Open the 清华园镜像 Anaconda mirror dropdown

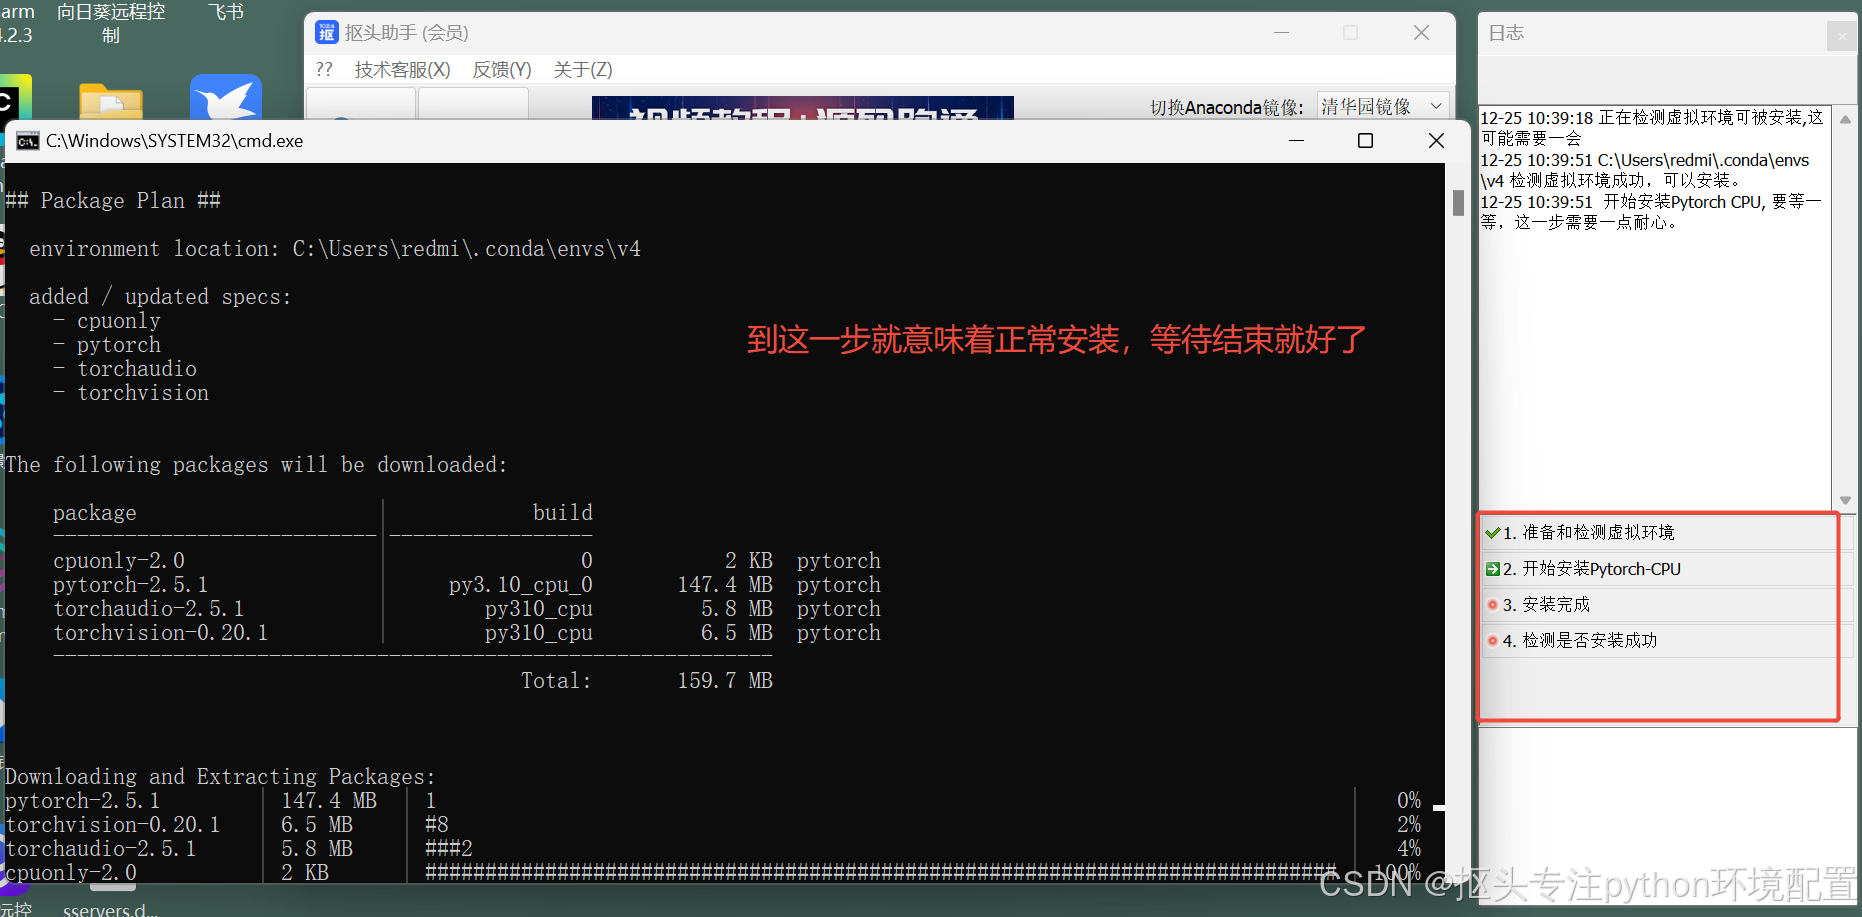point(1383,105)
